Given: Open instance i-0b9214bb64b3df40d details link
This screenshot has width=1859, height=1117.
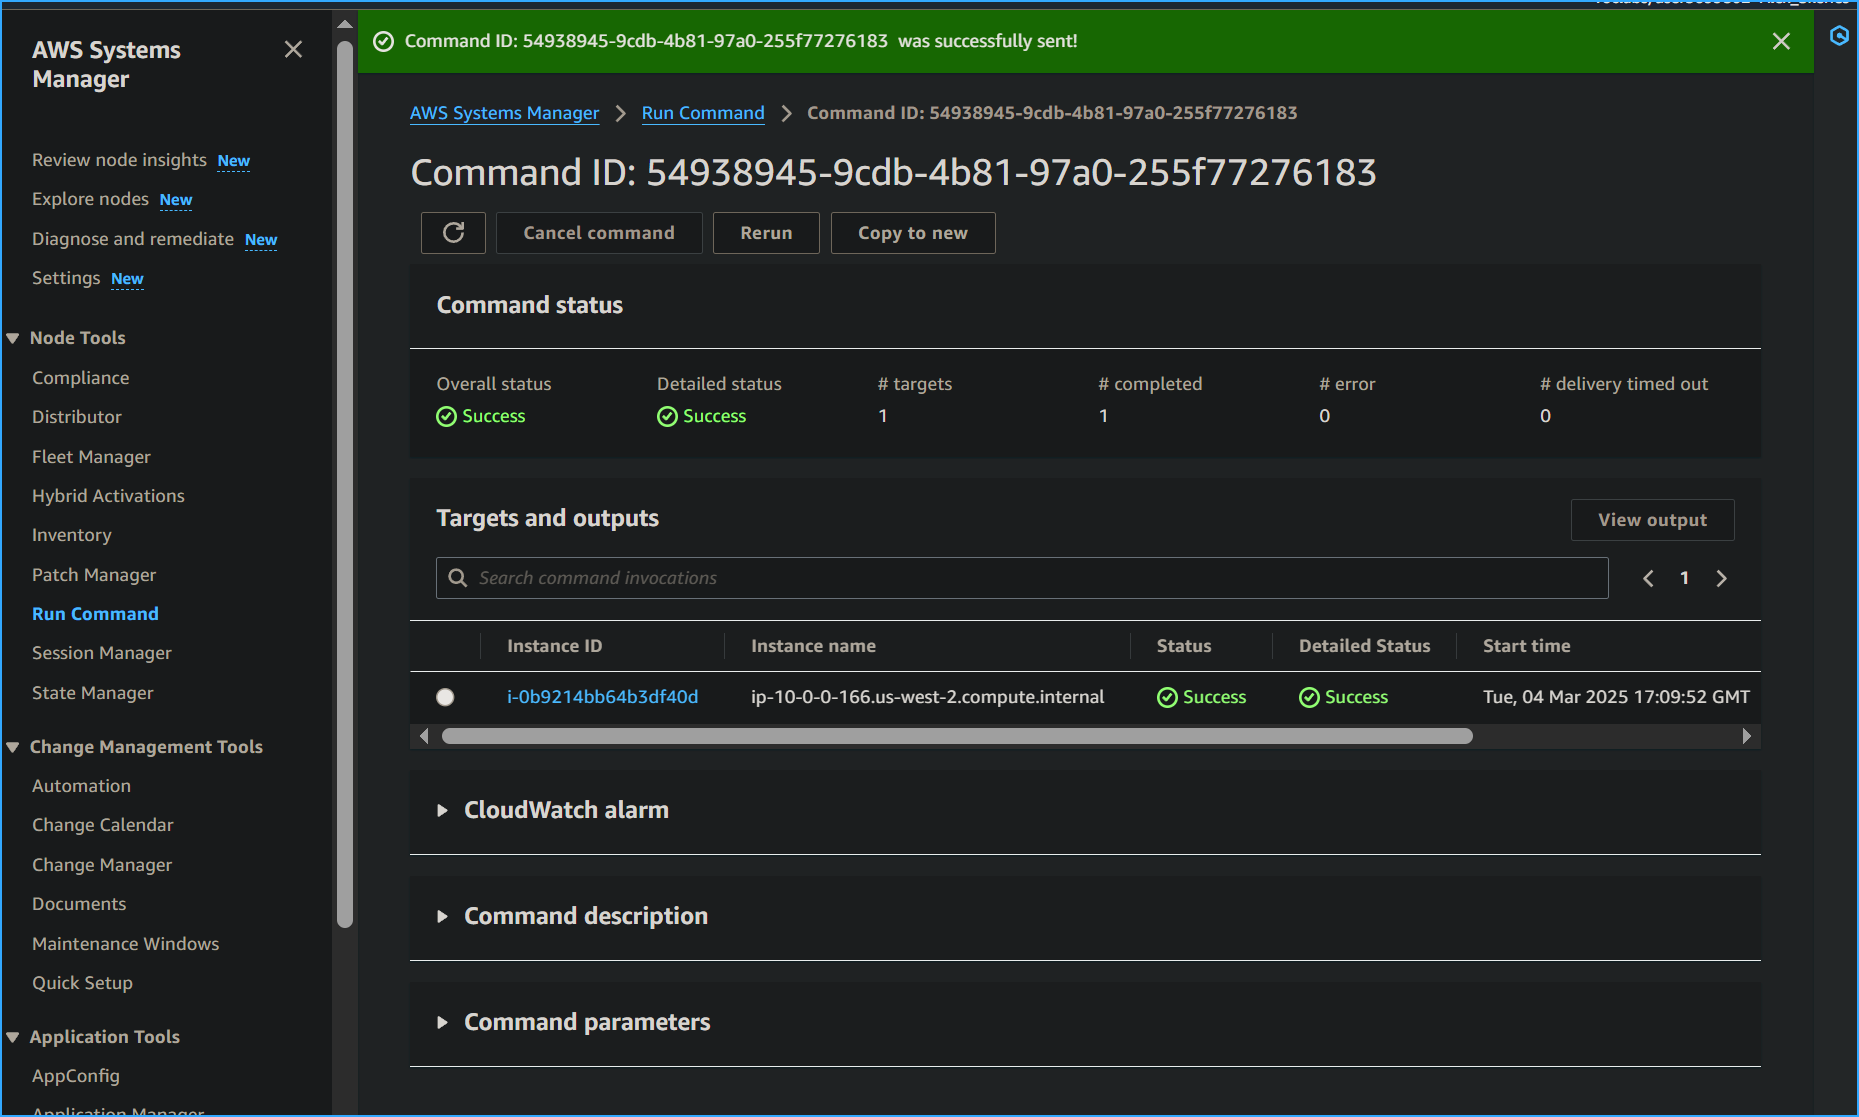Looking at the screenshot, I should tap(602, 697).
